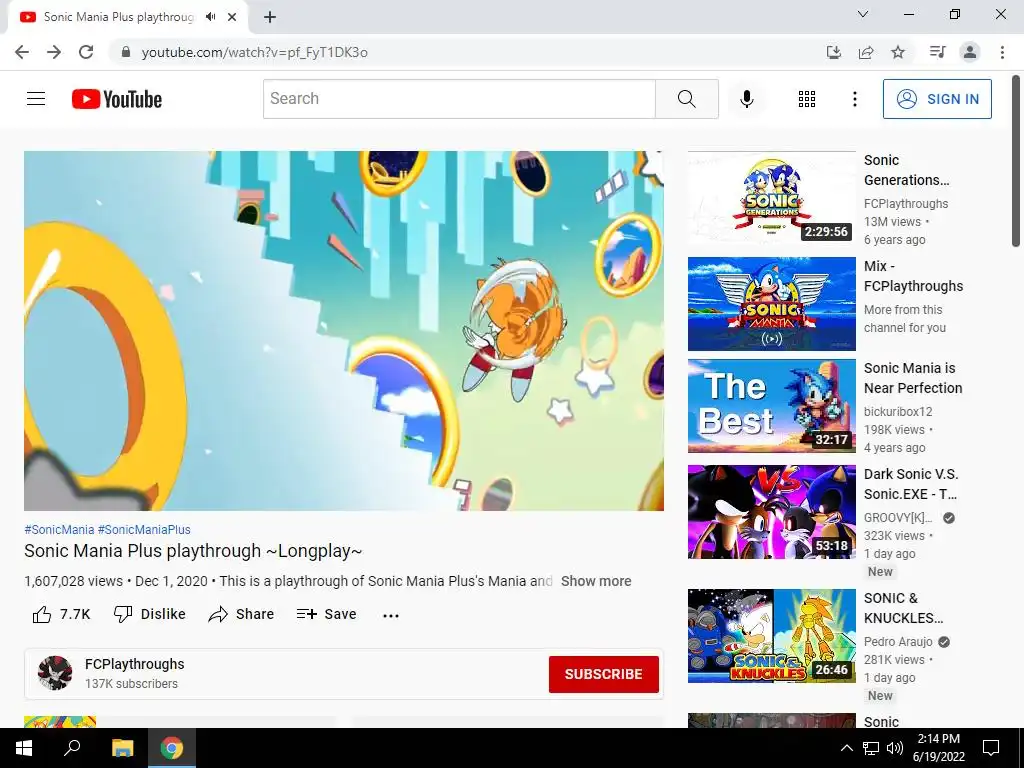1024x768 pixels.
Task: Reload the YouTube page
Action: coord(86,52)
